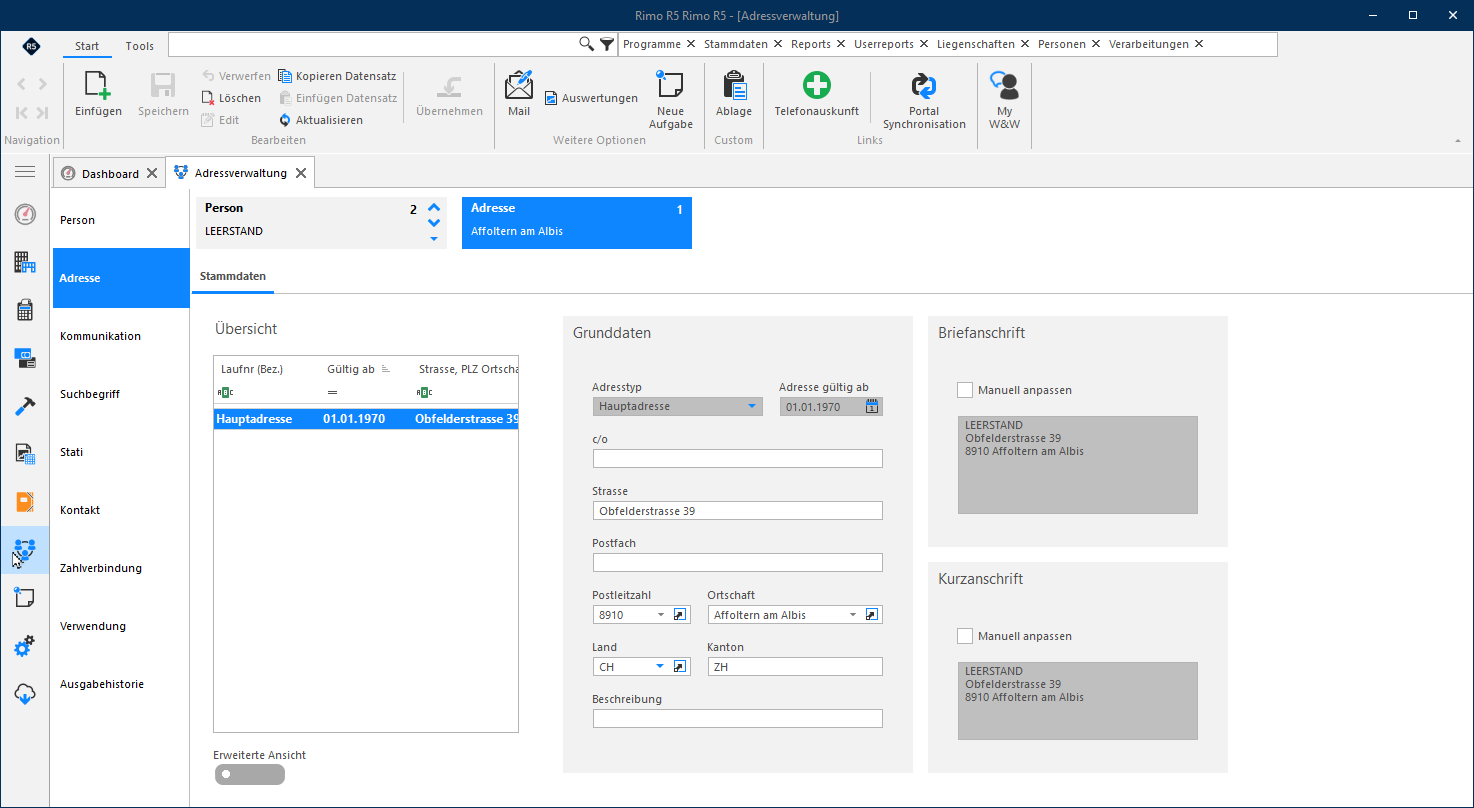This screenshot has height=808, width=1474.
Task: Close the Adressverwaltung tab
Action: tap(301, 173)
